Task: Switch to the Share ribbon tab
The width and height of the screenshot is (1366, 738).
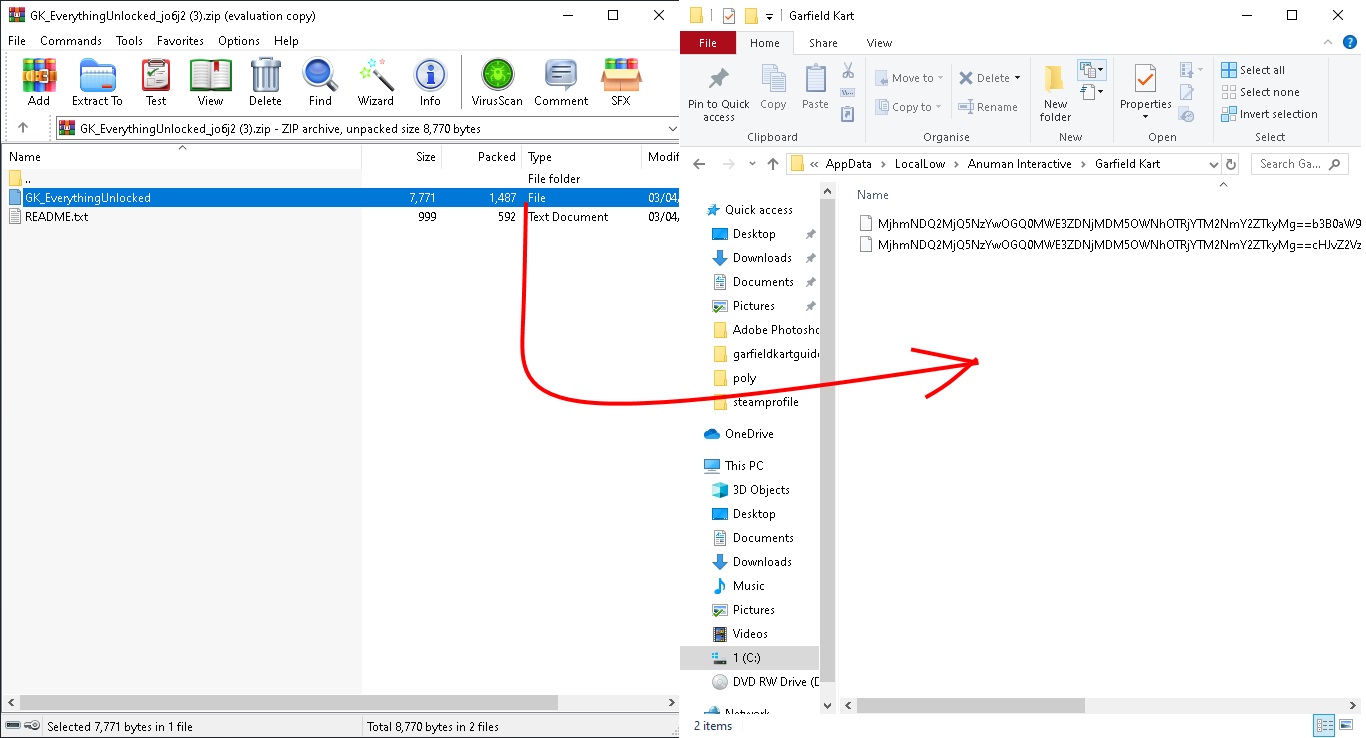Action: (x=824, y=43)
